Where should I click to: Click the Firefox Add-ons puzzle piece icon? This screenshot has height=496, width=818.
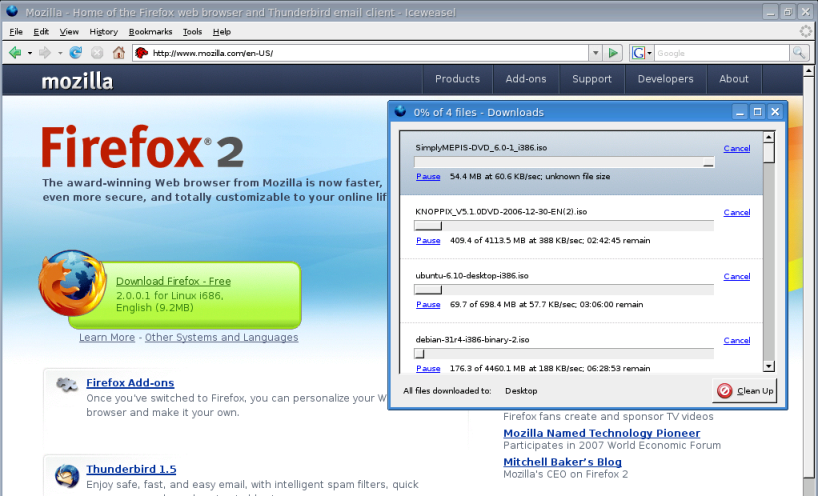click(x=67, y=385)
